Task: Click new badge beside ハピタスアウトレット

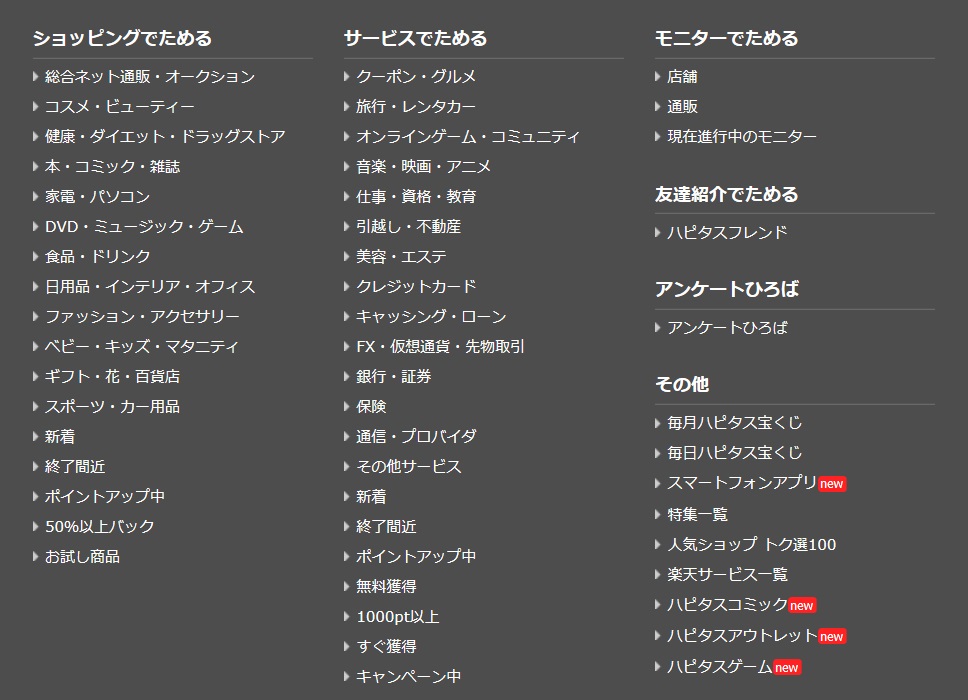Action: pos(832,636)
